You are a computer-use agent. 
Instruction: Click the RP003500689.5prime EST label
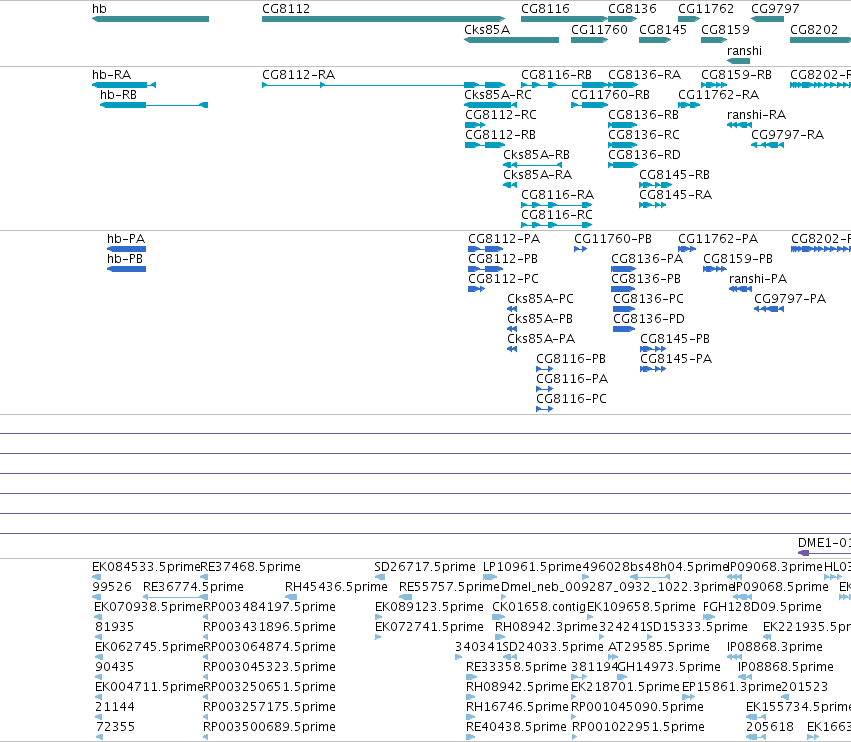[269, 727]
